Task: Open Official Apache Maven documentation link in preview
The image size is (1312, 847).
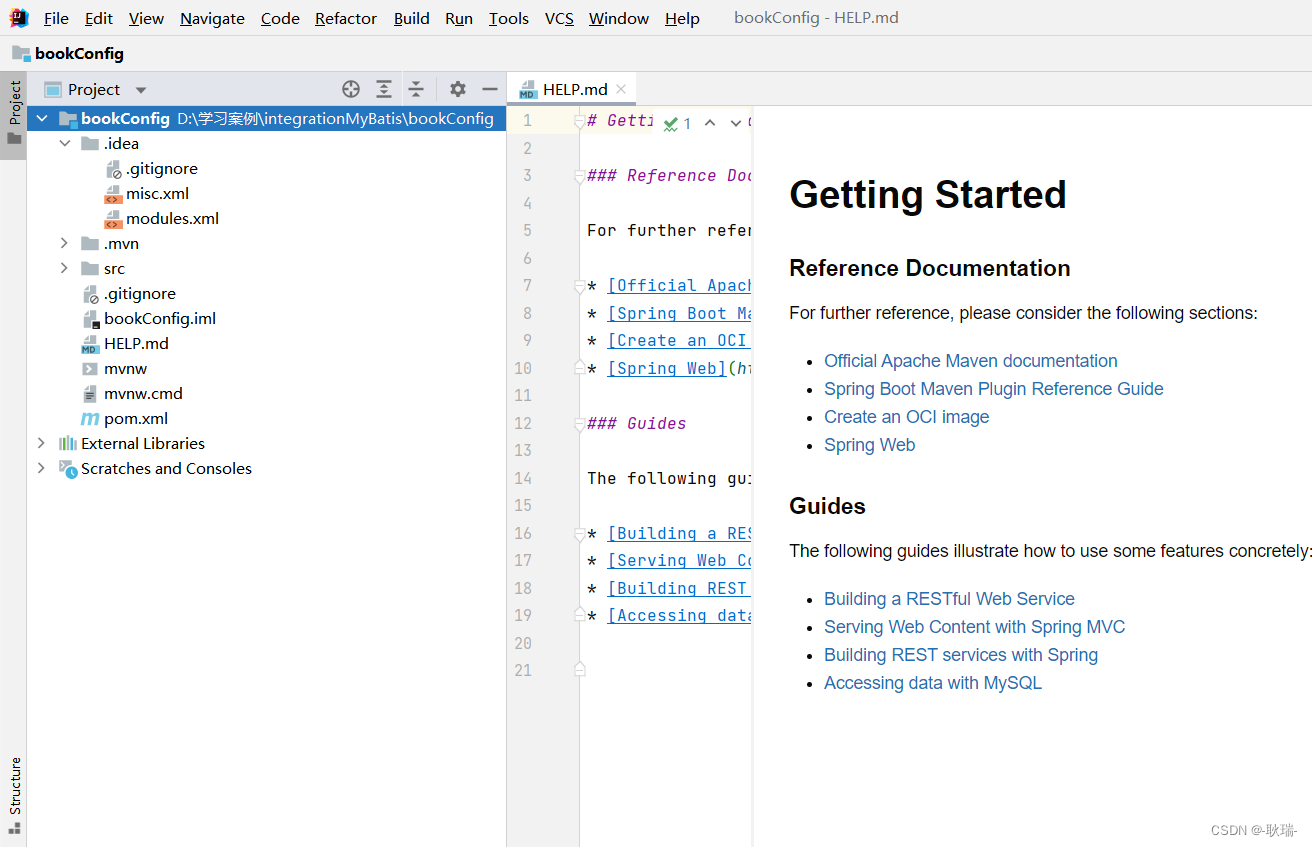Action: click(x=970, y=361)
